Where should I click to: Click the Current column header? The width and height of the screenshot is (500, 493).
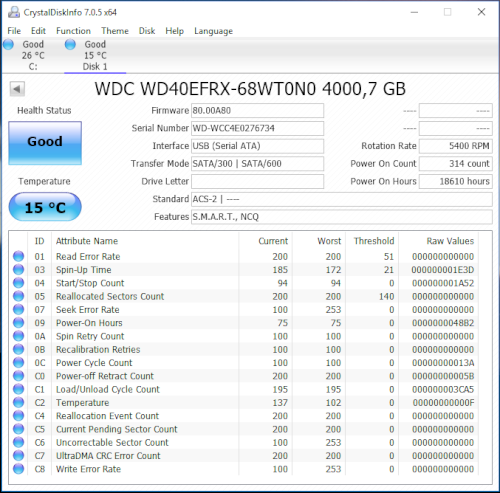coord(266,241)
